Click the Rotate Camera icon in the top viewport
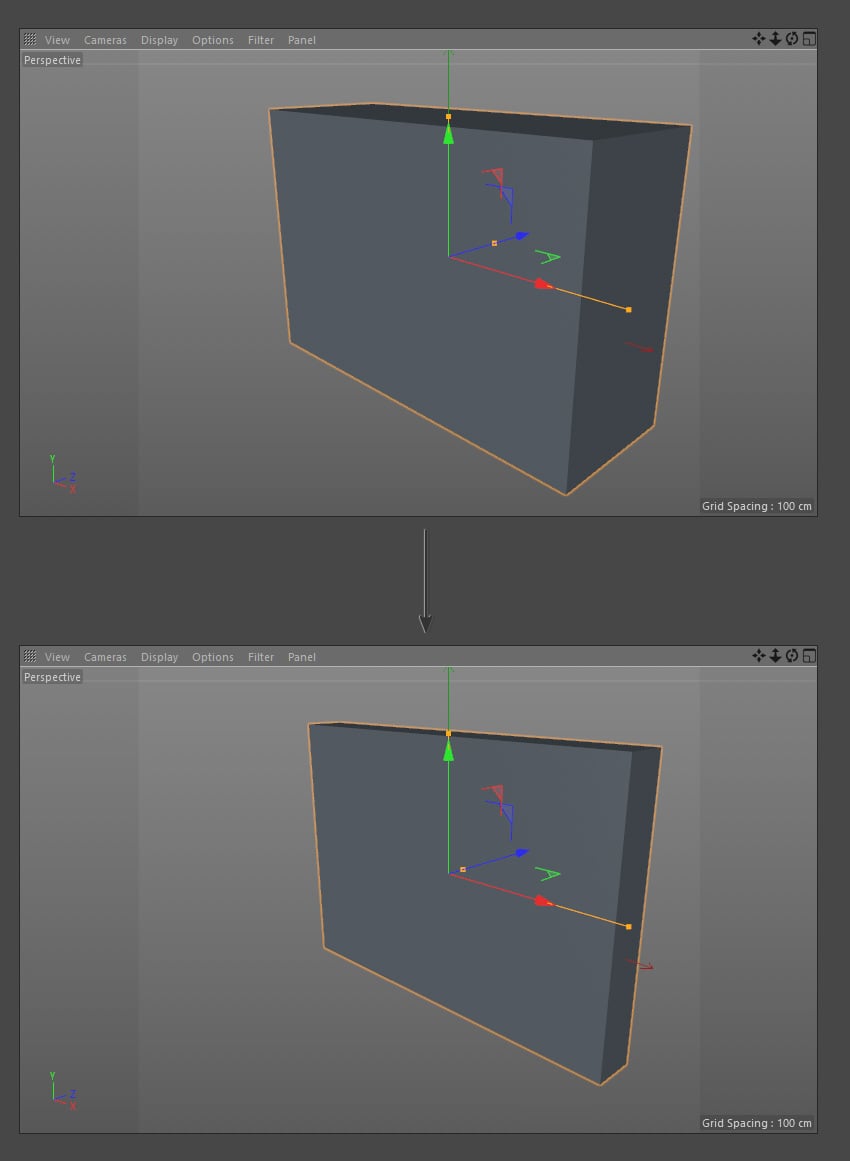 (791, 40)
